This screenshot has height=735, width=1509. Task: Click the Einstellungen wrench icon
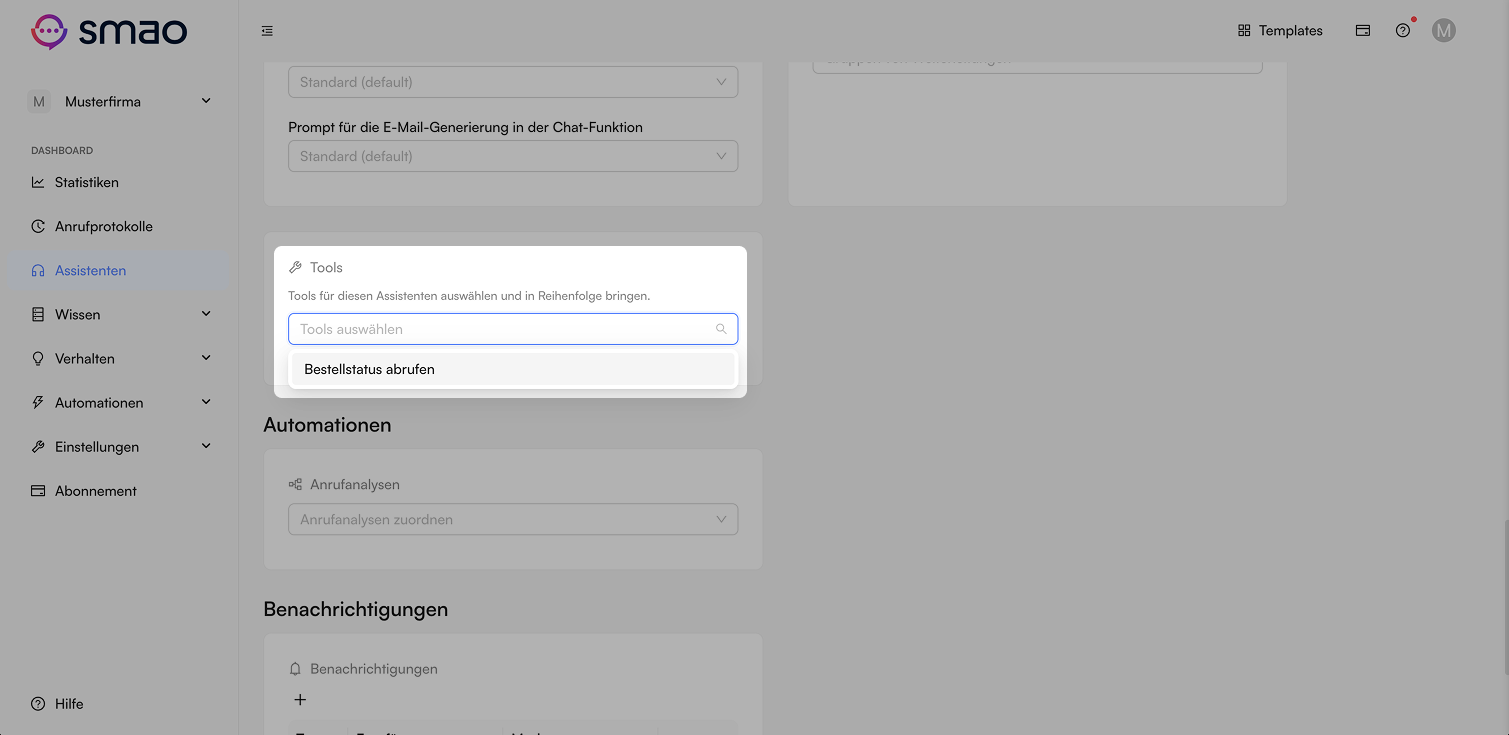click(38, 446)
